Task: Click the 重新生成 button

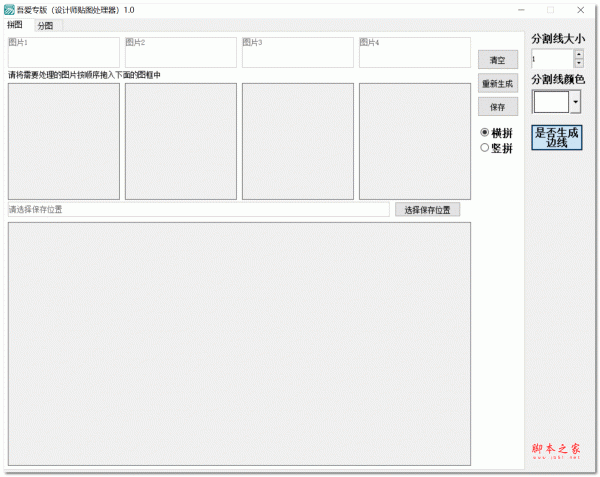Action: click(498, 83)
